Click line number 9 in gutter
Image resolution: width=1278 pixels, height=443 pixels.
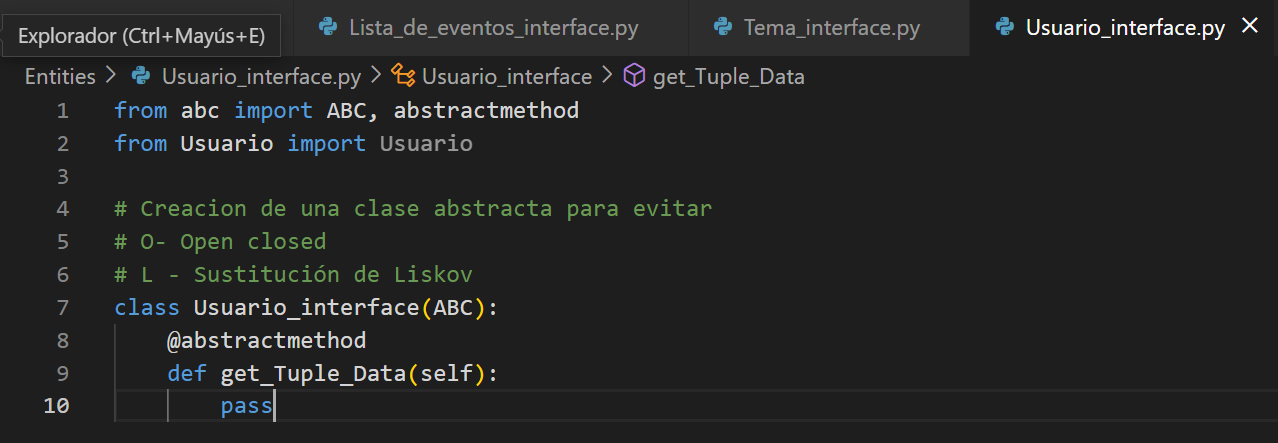(x=63, y=373)
